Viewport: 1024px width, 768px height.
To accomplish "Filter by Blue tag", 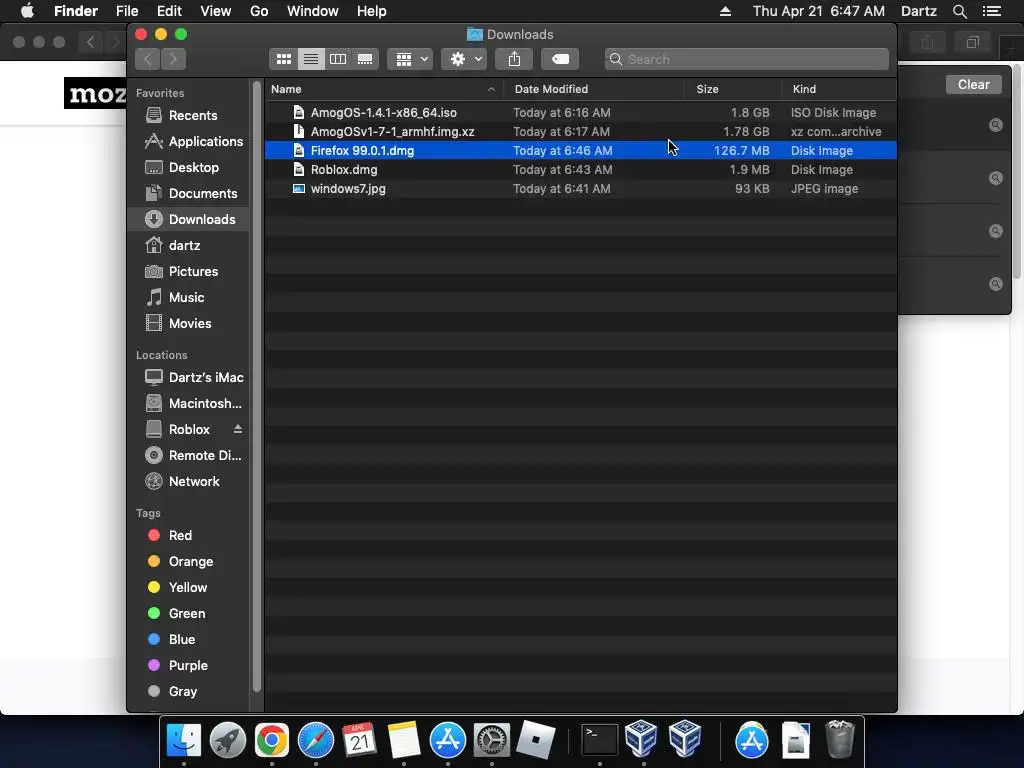I will coord(189,639).
